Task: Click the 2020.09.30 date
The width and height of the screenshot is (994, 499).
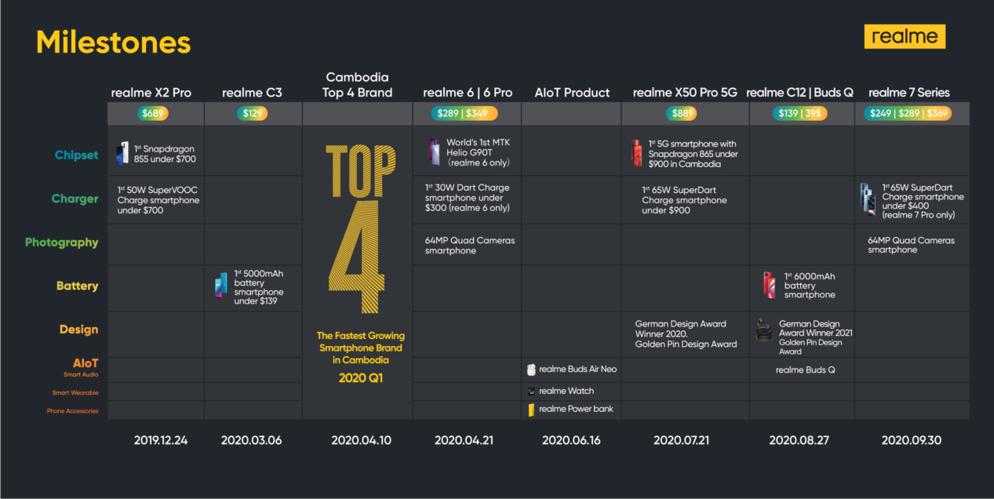Action: [911, 440]
